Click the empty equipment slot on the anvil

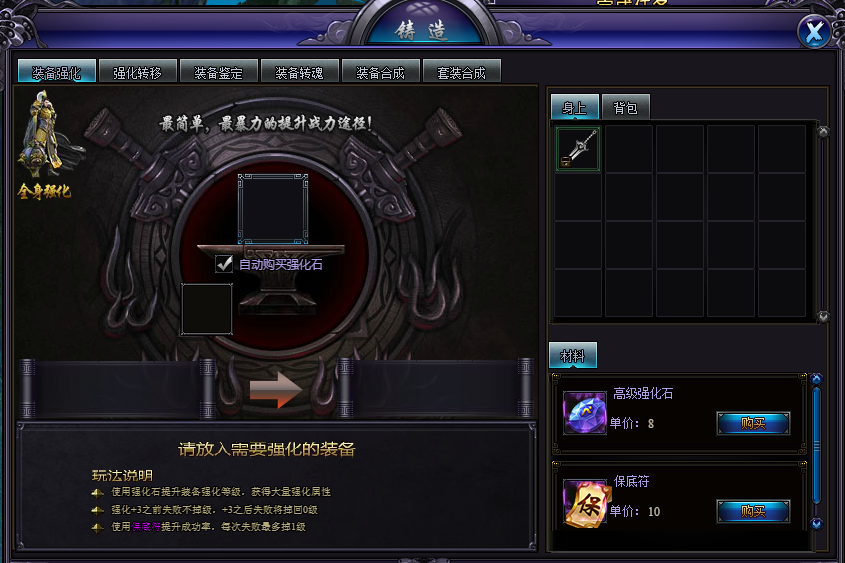273,209
